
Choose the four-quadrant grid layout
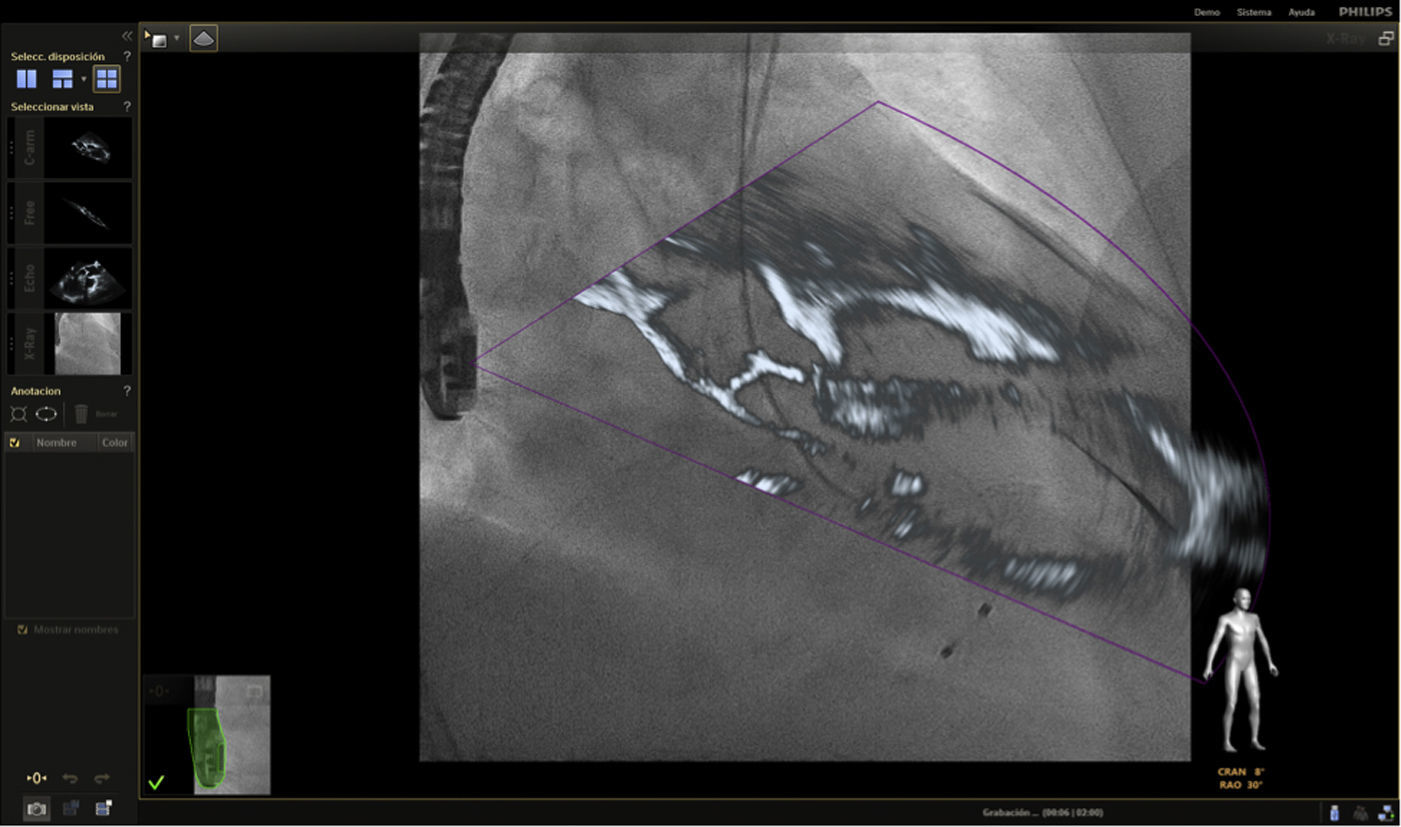[106, 79]
